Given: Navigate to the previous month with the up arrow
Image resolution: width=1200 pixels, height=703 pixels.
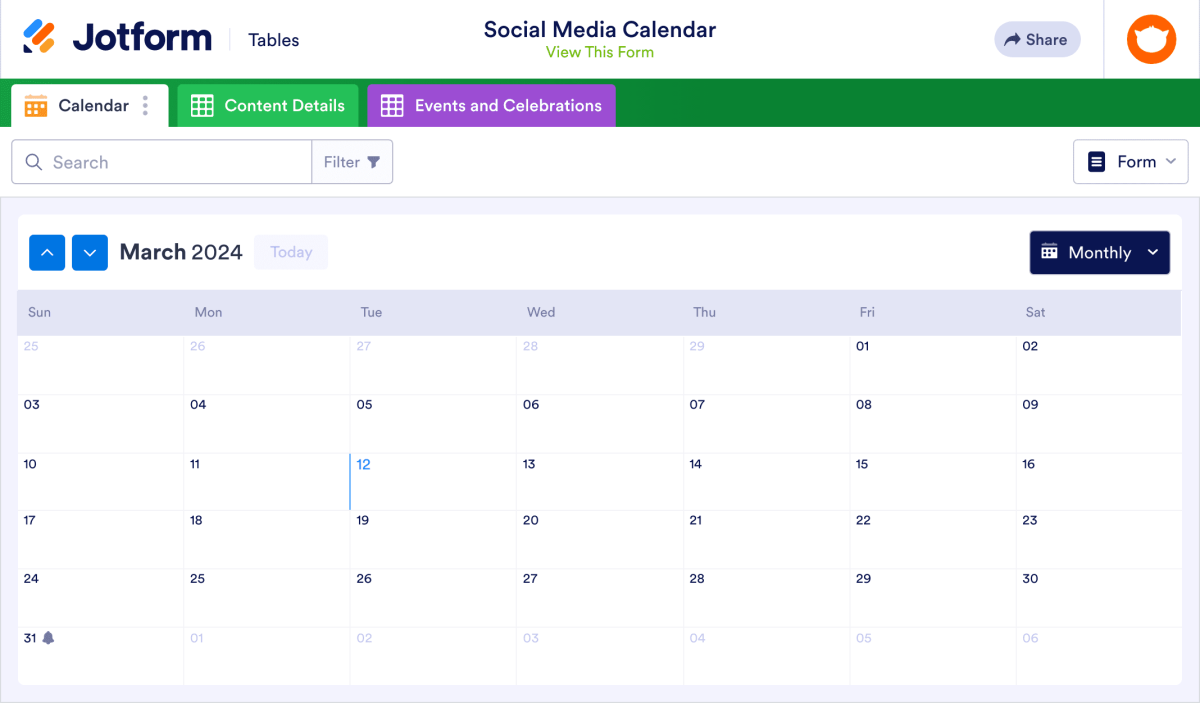Looking at the screenshot, I should (x=47, y=252).
